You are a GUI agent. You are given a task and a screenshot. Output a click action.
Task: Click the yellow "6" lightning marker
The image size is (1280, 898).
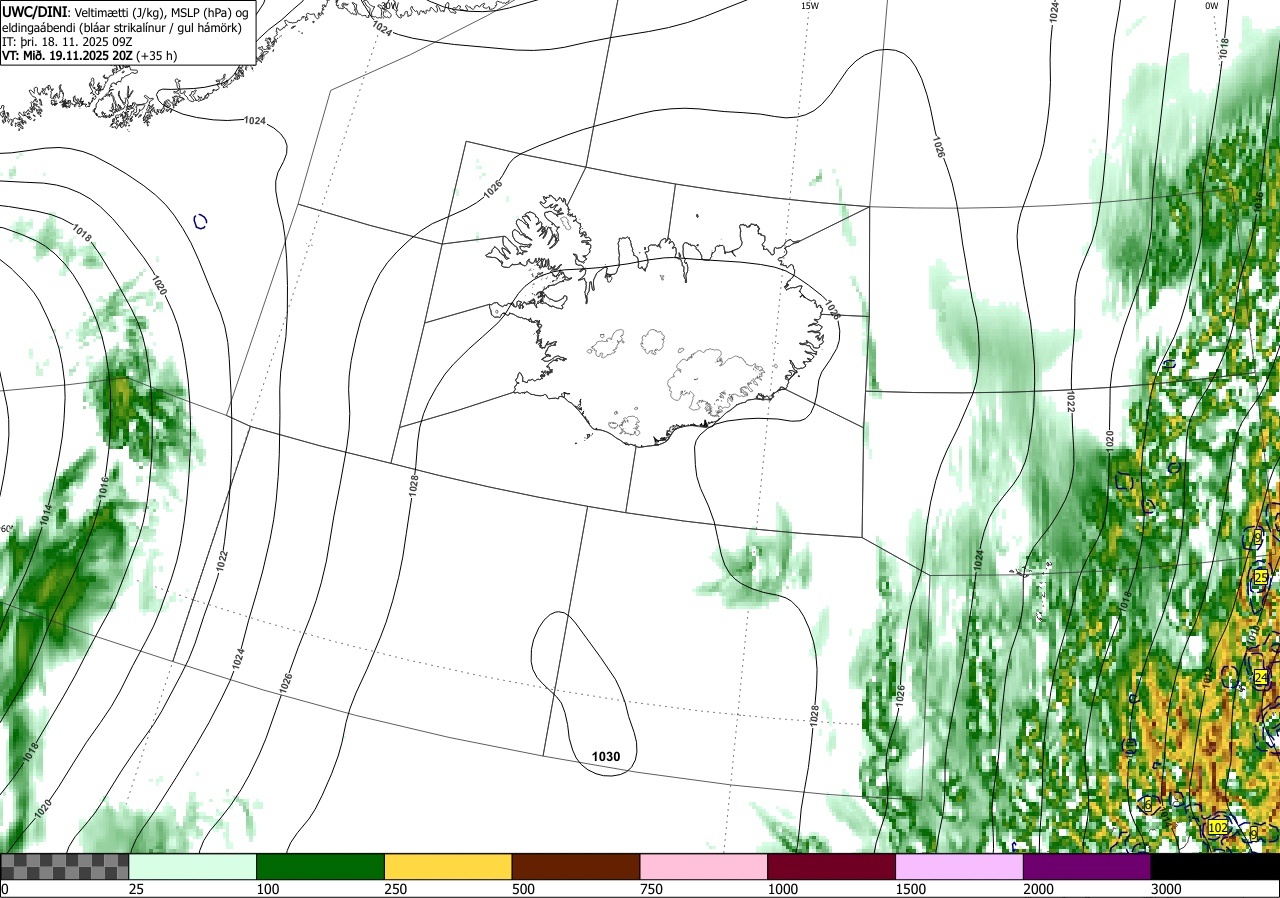[1149, 804]
